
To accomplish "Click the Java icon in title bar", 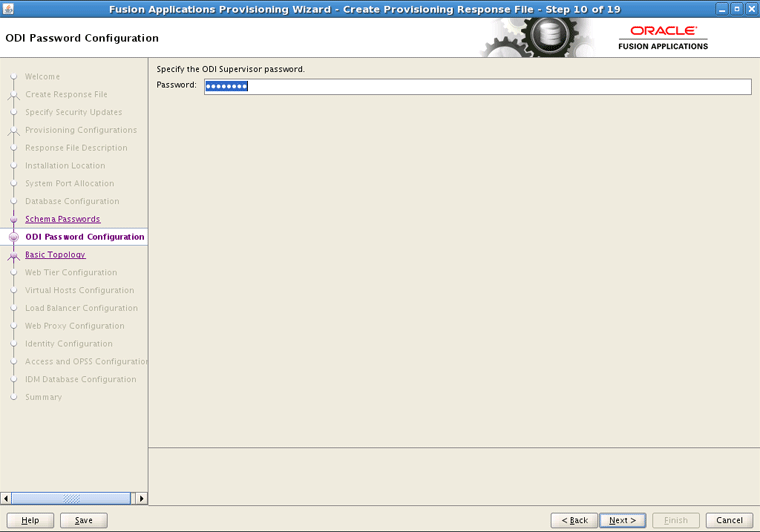I will pyautogui.click(x=8, y=8).
